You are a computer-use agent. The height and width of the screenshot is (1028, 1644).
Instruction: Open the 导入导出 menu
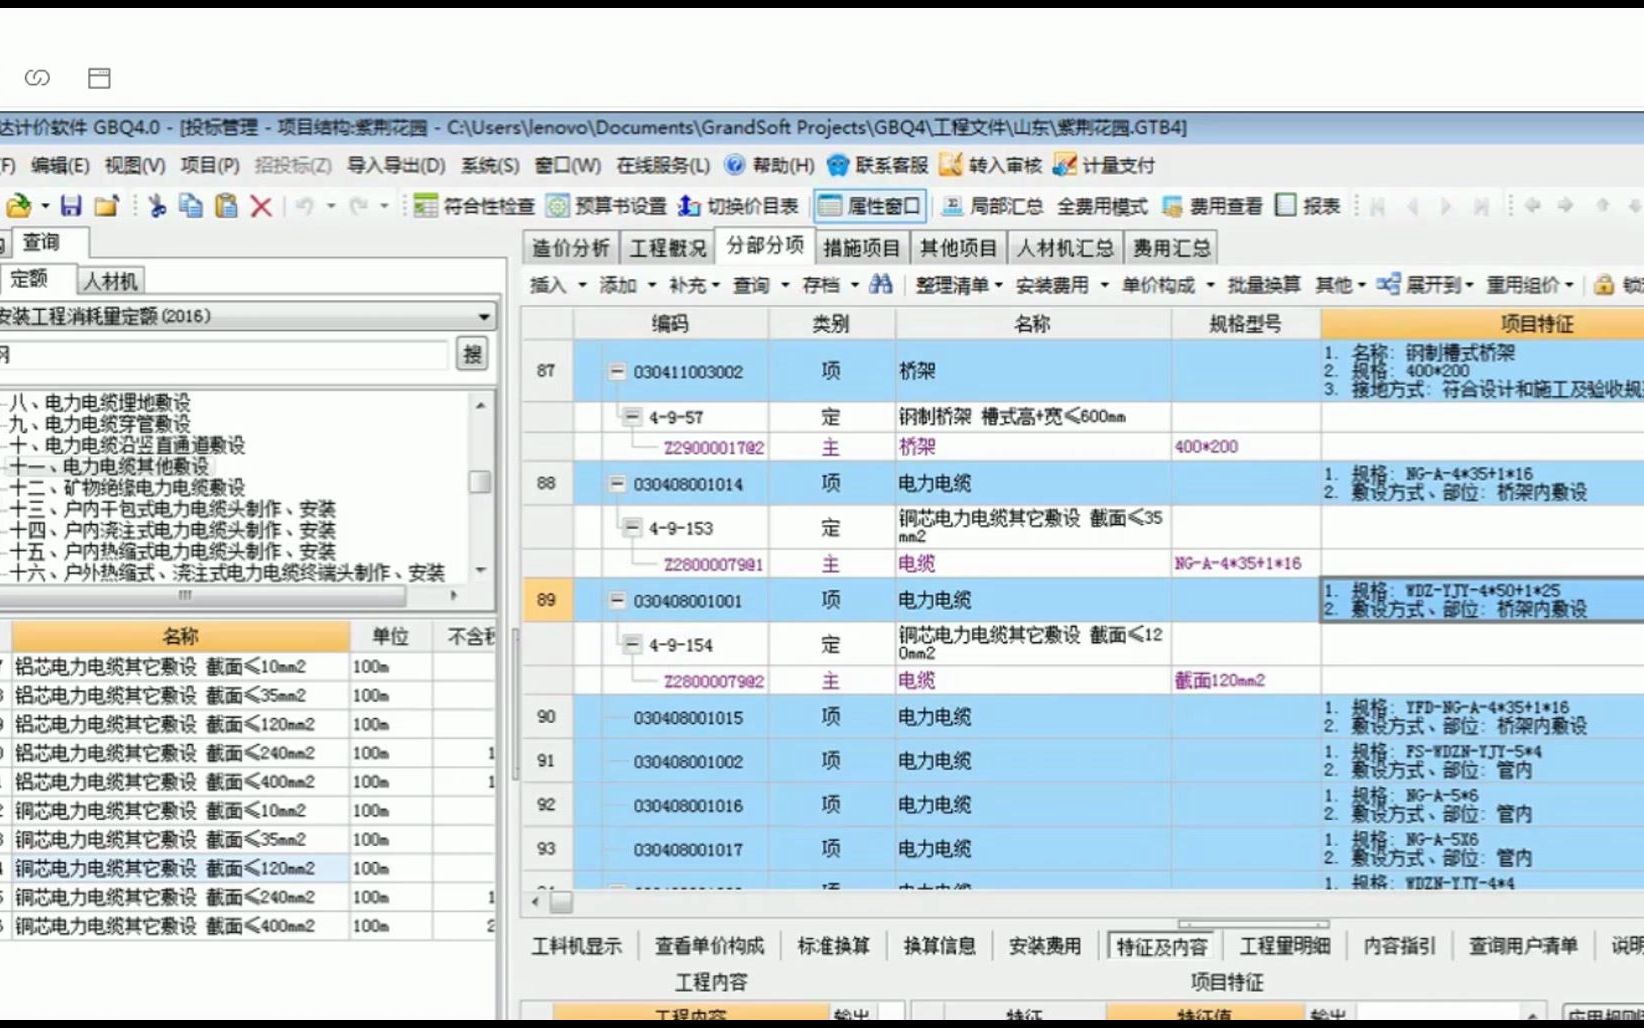pyautogui.click(x=394, y=166)
